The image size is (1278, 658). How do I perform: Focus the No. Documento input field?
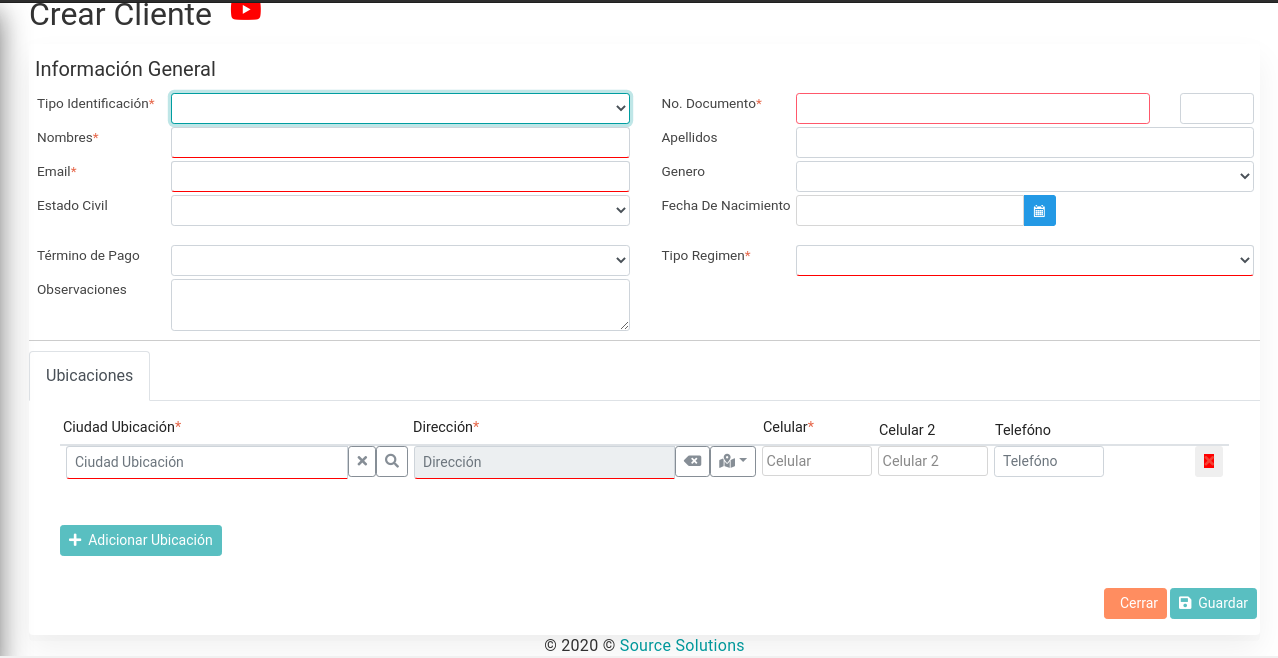pyautogui.click(x=973, y=108)
